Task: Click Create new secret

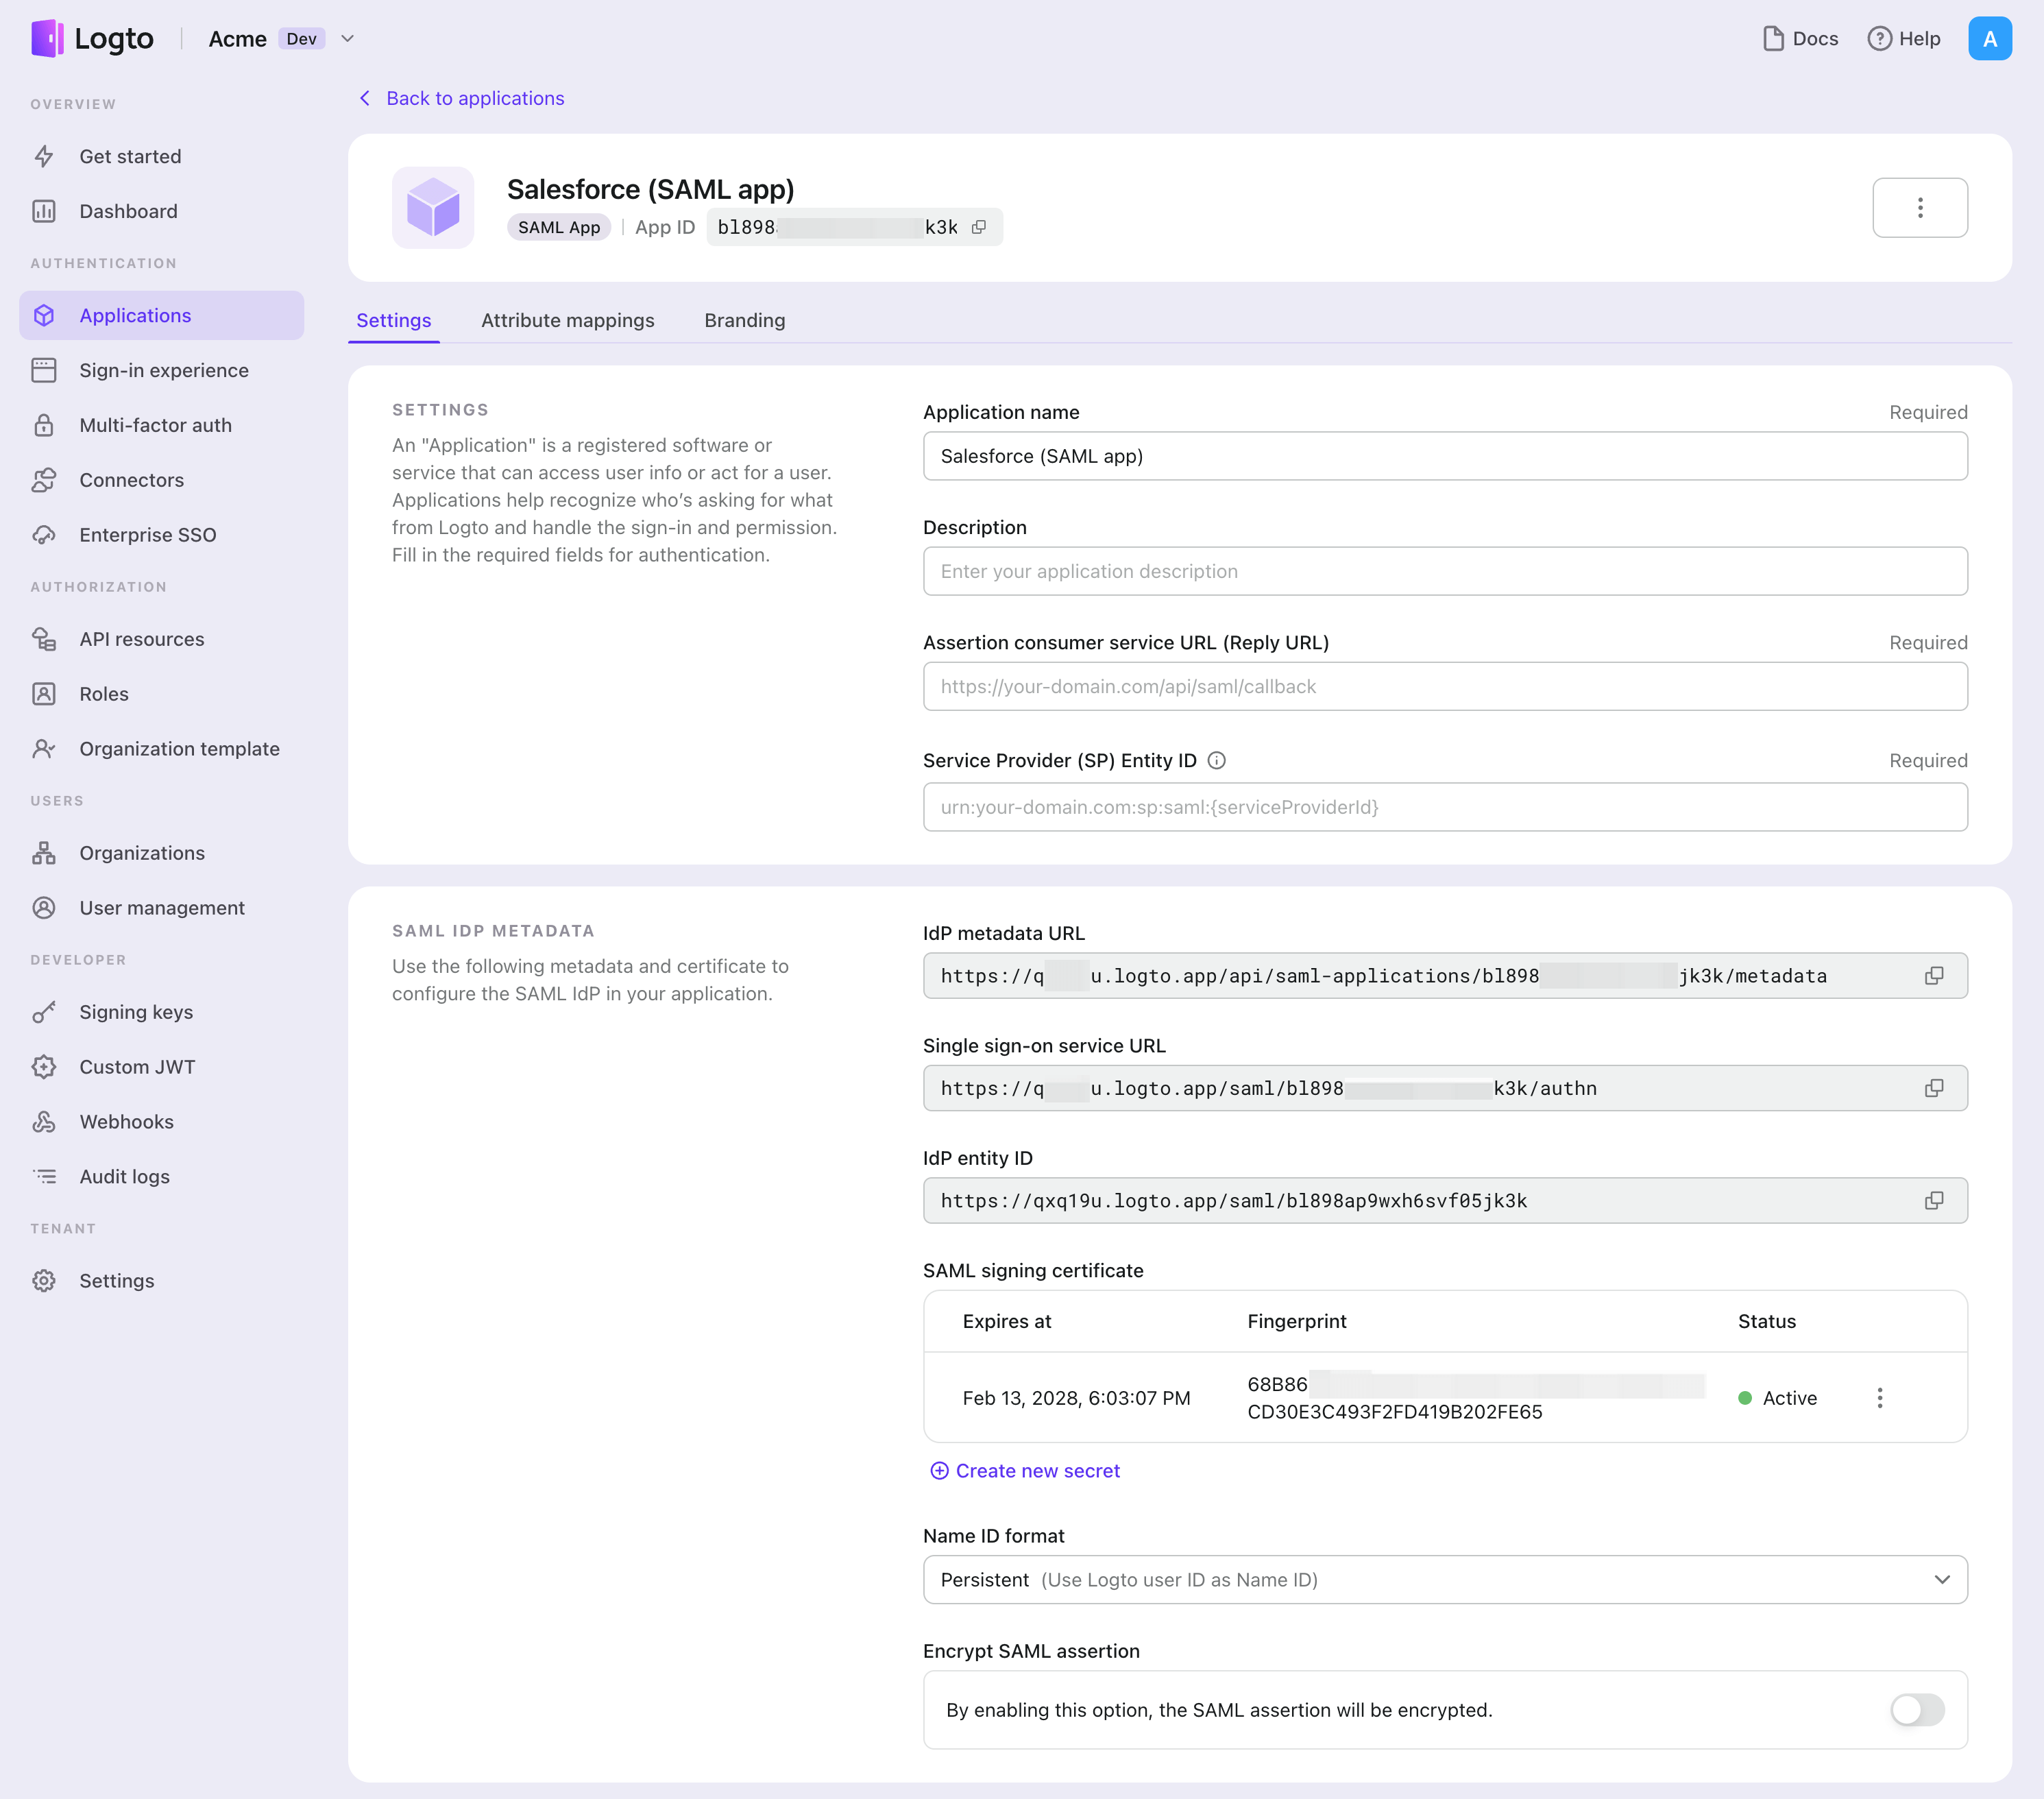Action: pyautogui.click(x=1025, y=1470)
